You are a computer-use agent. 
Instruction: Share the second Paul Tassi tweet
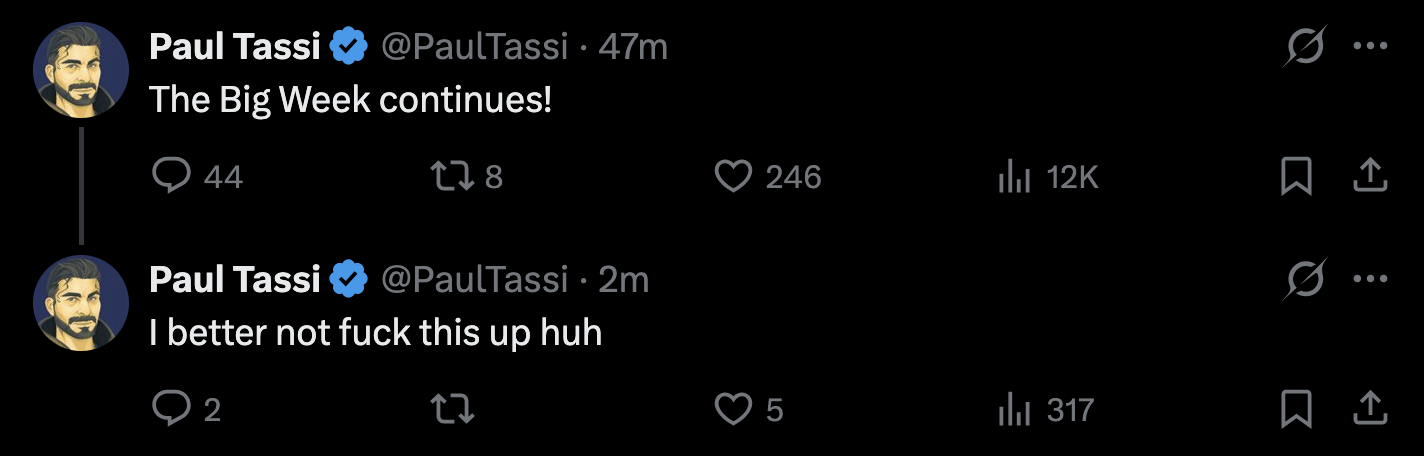[1370, 408]
